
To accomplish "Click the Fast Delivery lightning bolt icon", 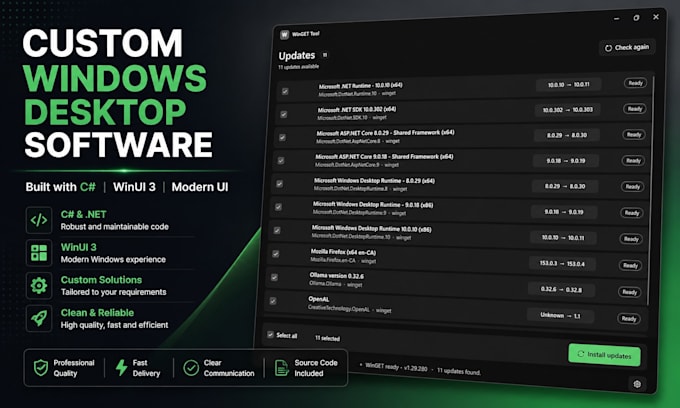I will pos(121,368).
